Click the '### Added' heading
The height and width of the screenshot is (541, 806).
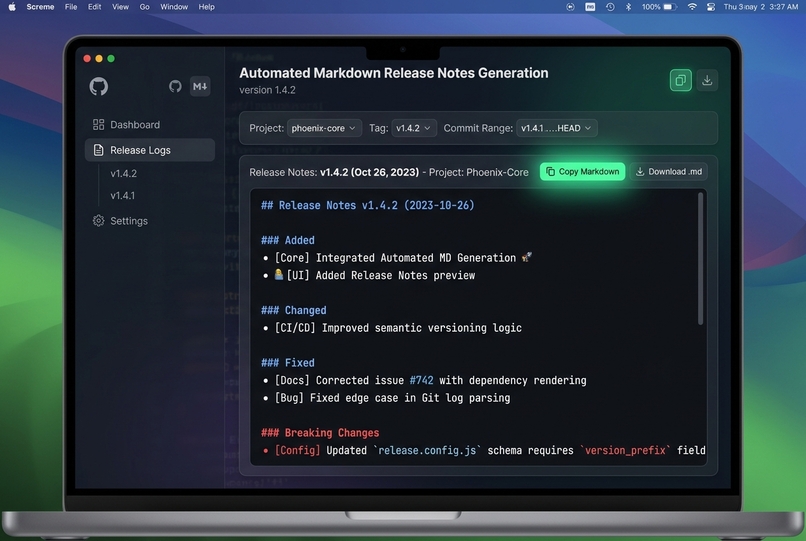(x=288, y=241)
